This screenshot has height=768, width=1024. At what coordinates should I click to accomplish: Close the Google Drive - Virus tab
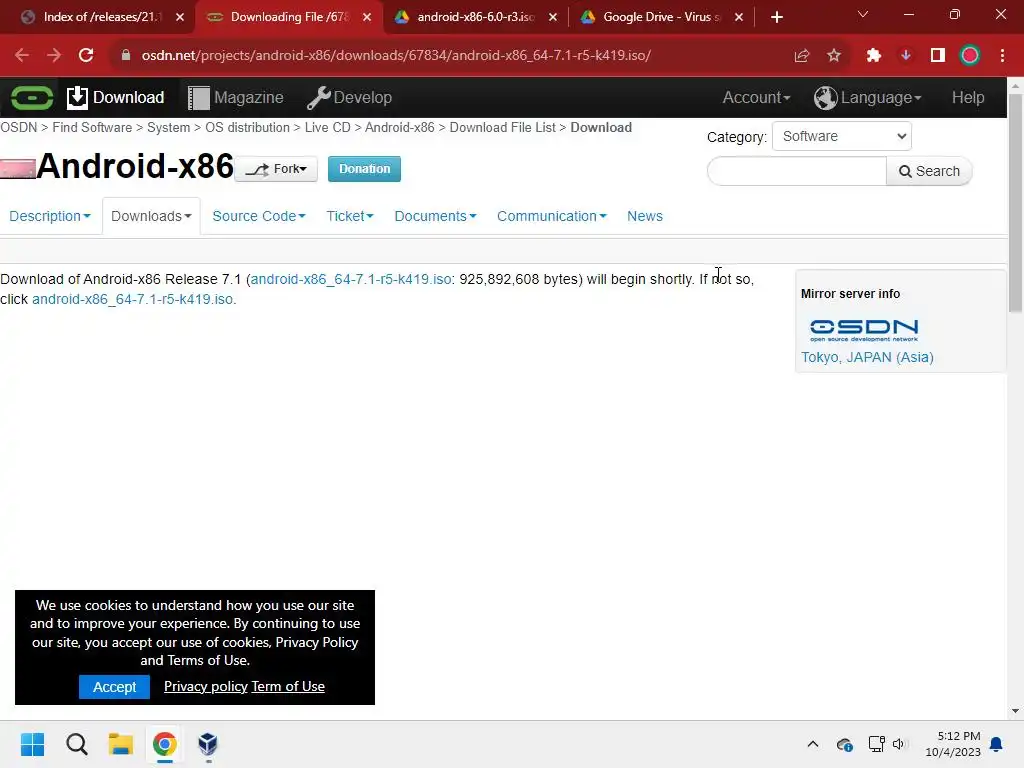click(739, 17)
